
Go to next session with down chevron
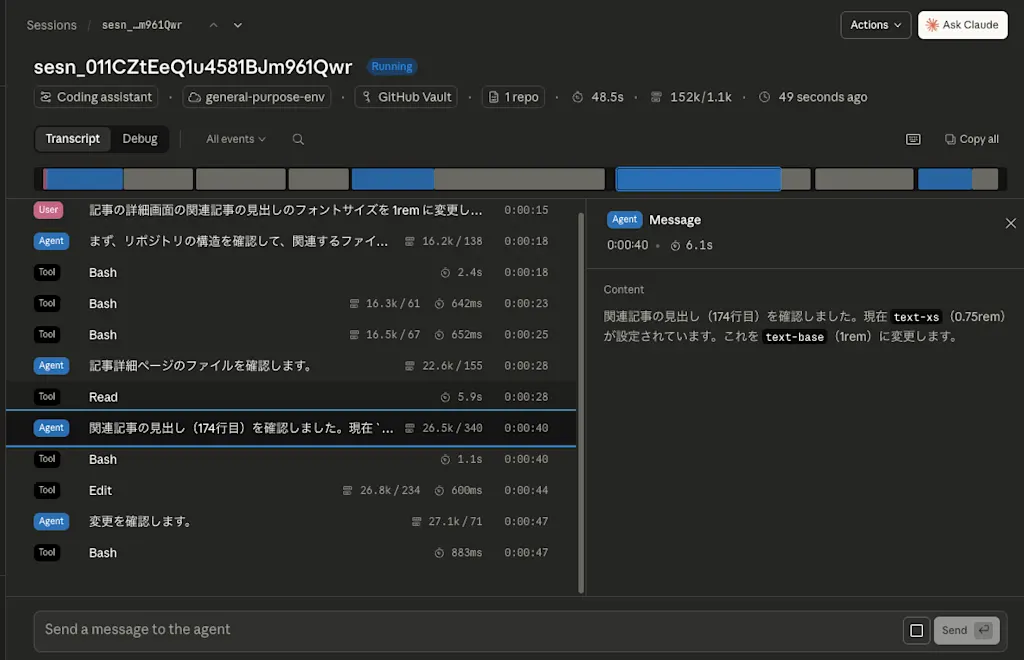pyautogui.click(x=238, y=25)
